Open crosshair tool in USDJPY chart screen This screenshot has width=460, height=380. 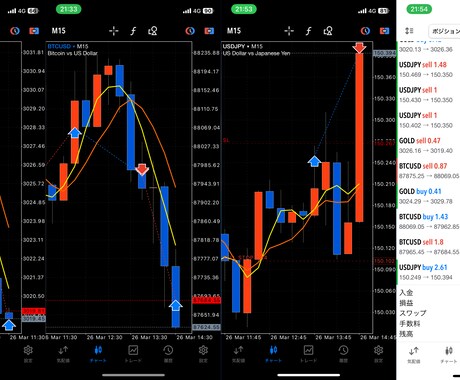[289, 31]
